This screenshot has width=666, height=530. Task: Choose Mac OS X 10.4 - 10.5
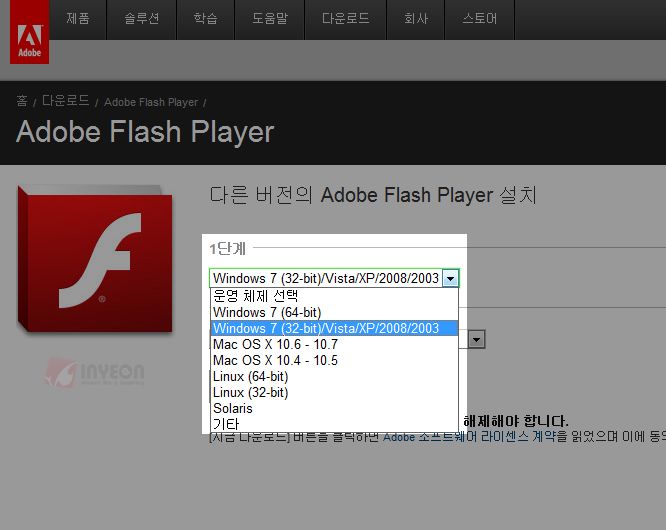tap(334, 360)
